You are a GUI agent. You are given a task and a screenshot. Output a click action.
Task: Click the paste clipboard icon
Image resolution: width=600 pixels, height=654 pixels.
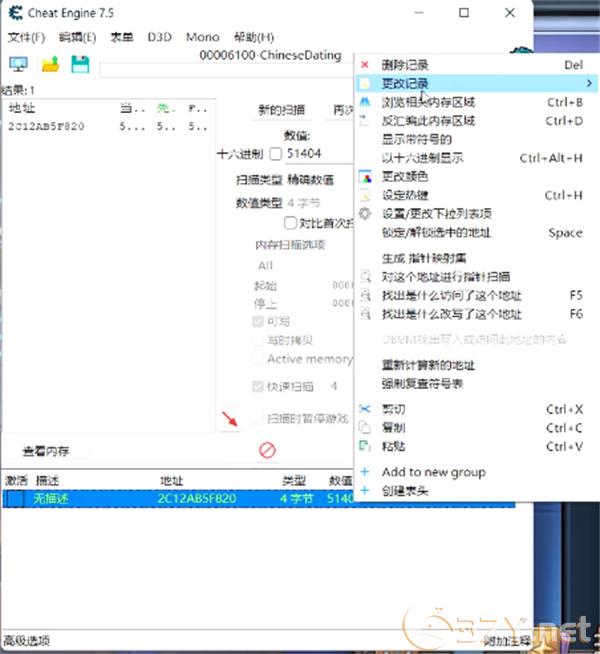pos(365,446)
